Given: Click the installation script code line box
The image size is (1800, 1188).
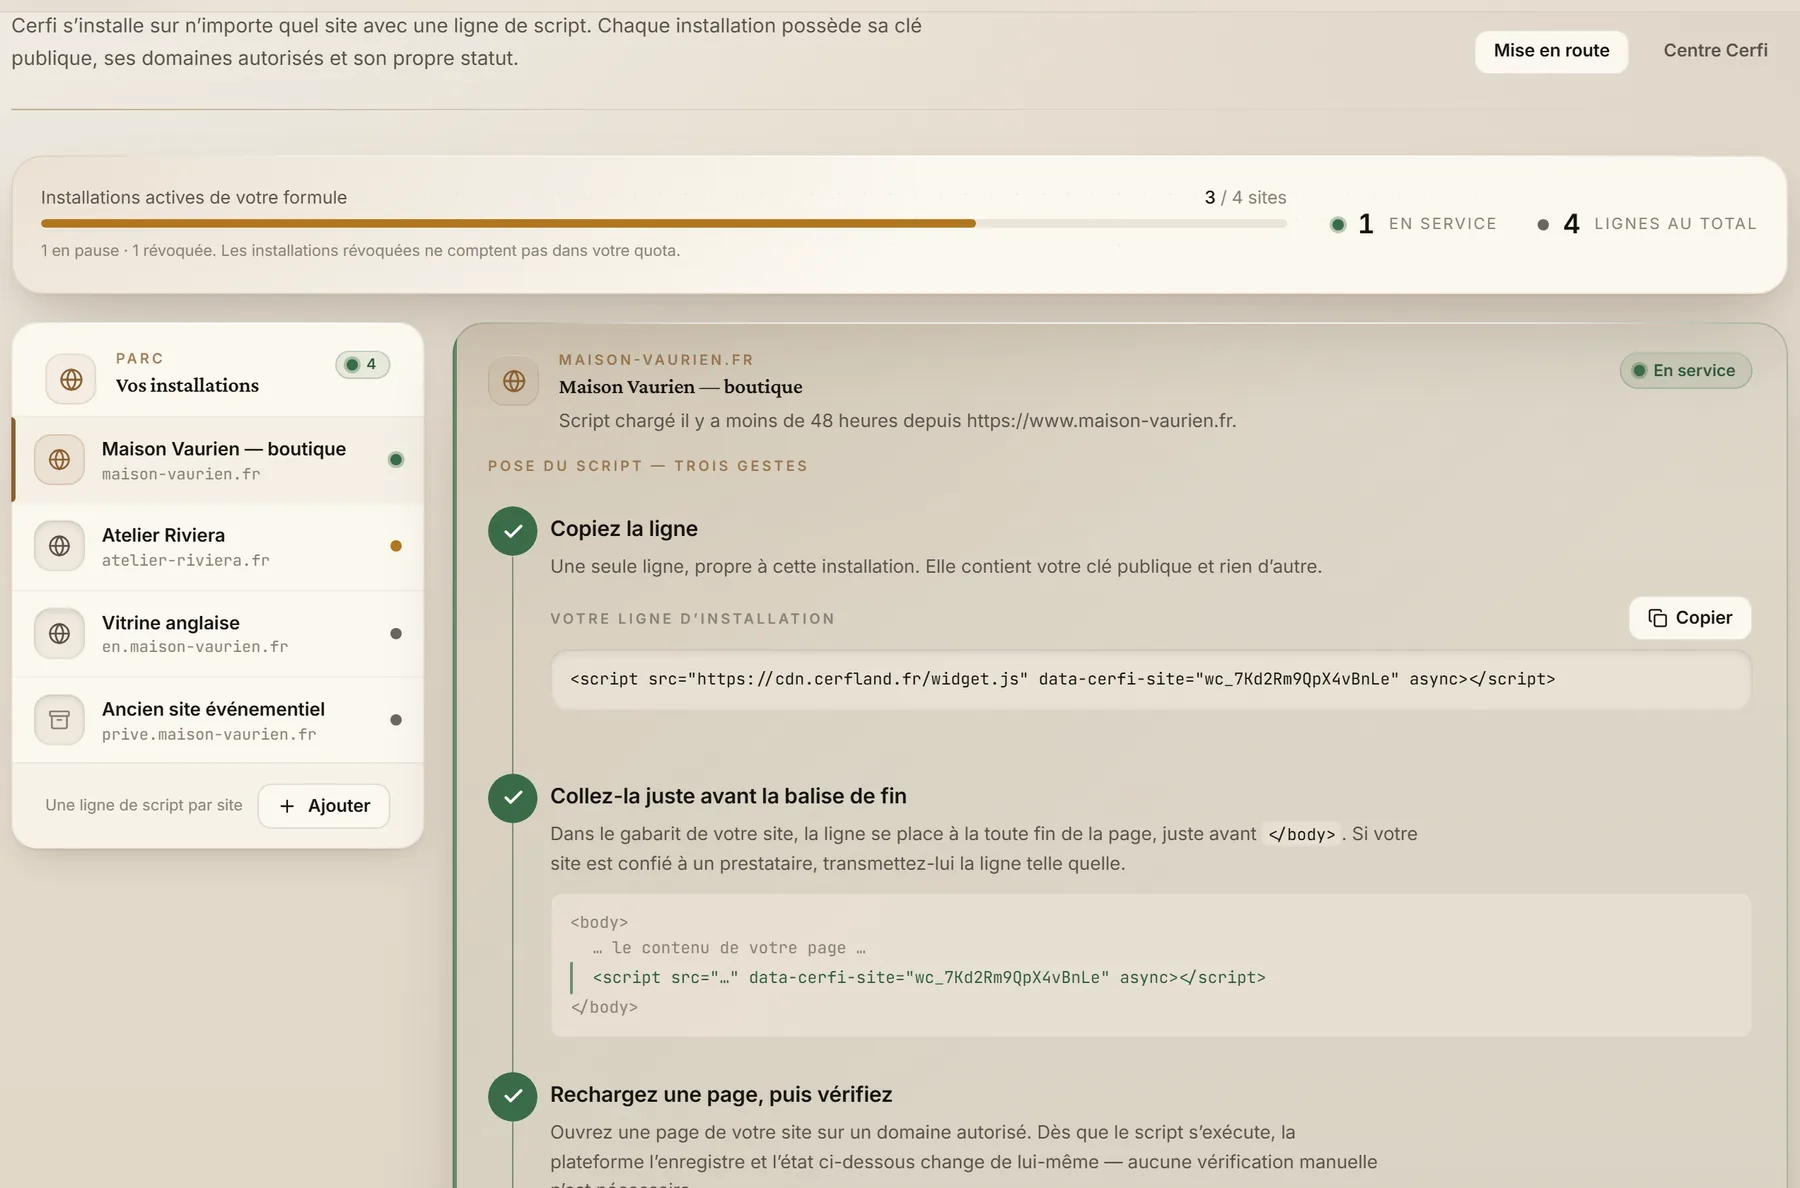Looking at the screenshot, I should point(1150,680).
